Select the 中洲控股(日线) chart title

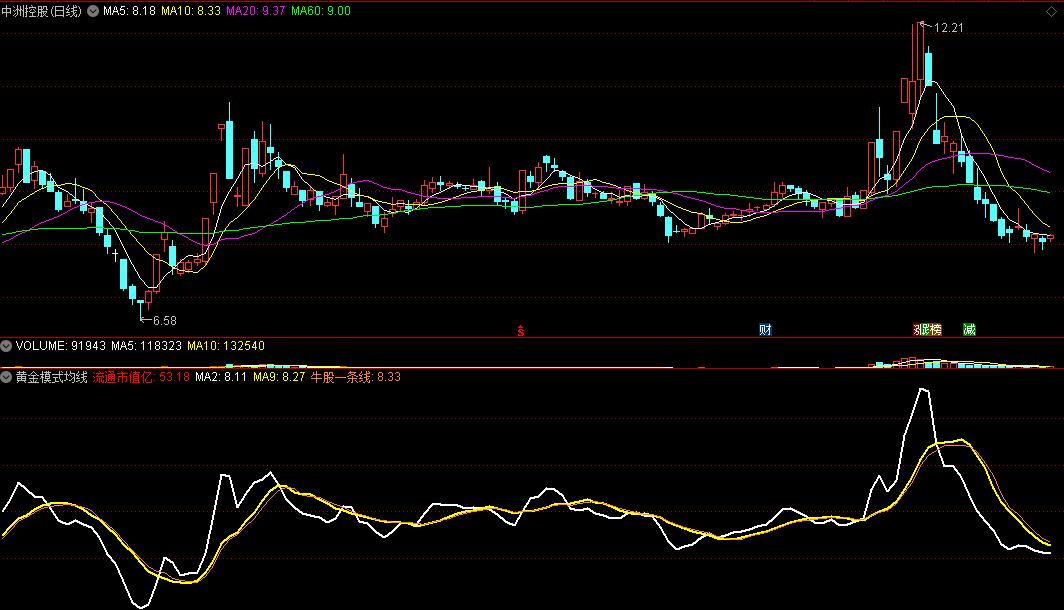pos(43,9)
